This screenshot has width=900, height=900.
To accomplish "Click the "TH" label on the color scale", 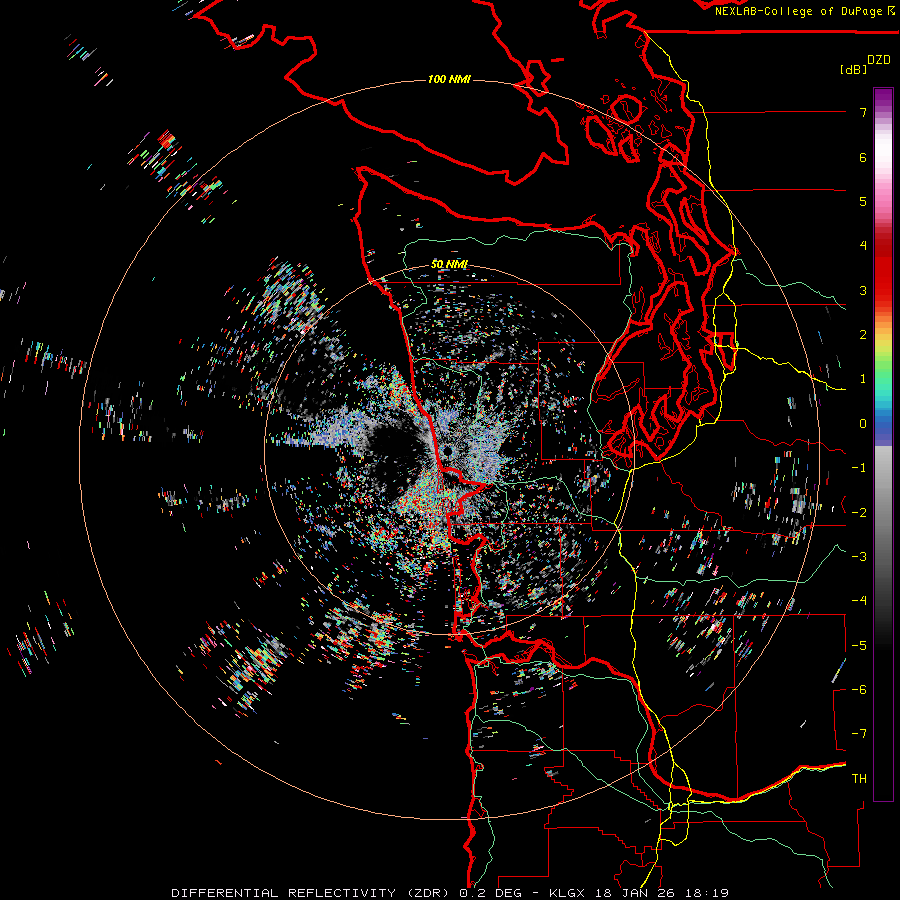I will [x=859, y=779].
